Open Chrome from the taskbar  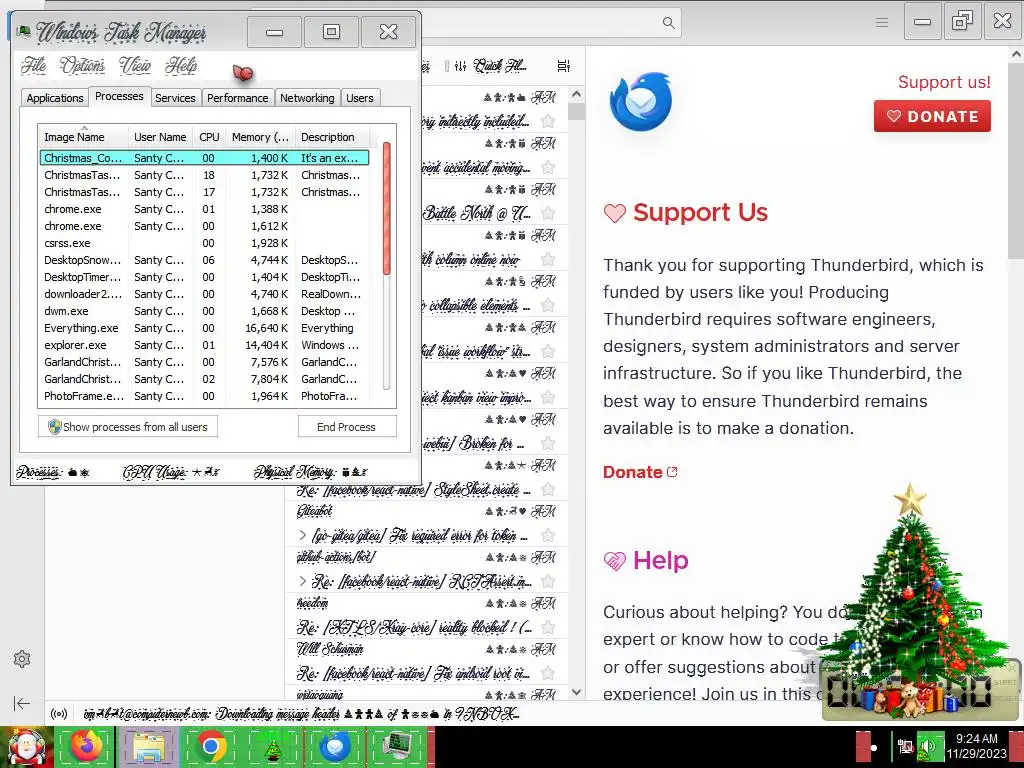tap(210, 746)
